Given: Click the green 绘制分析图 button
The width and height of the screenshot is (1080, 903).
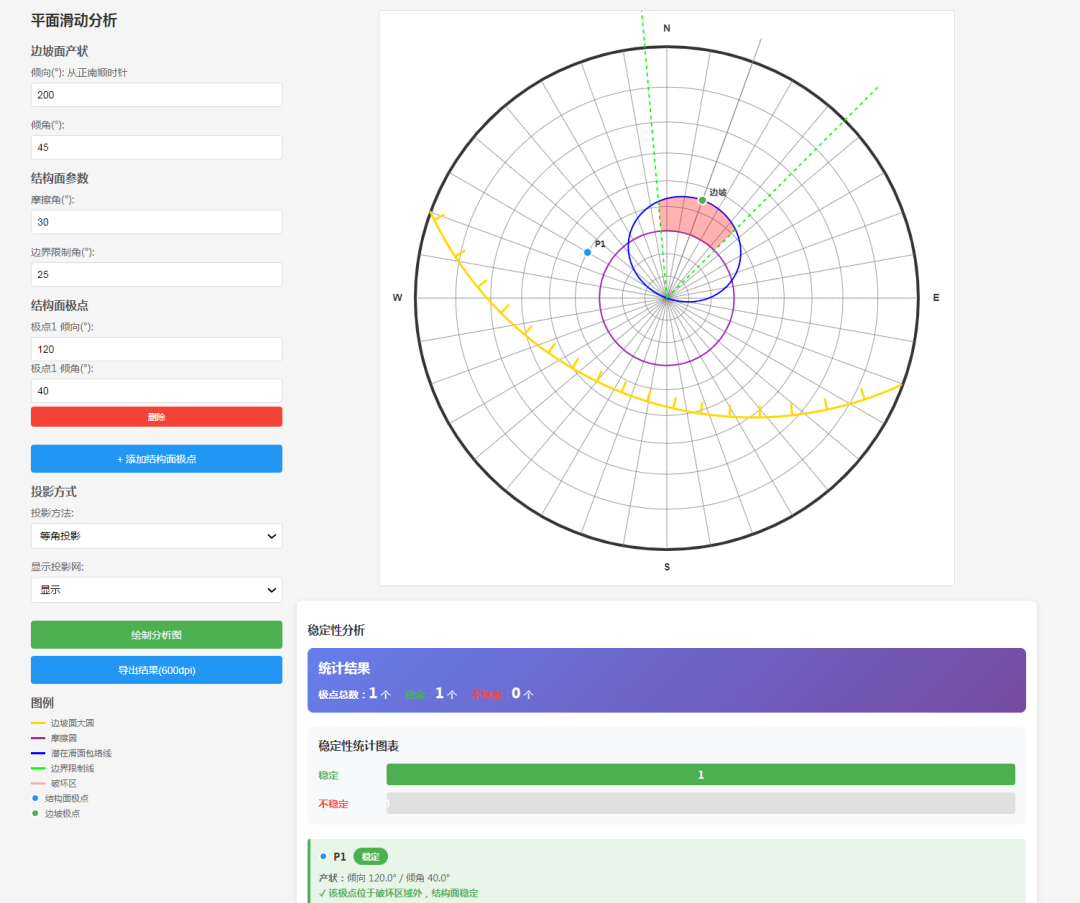Looking at the screenshot, I should (156, 635).
